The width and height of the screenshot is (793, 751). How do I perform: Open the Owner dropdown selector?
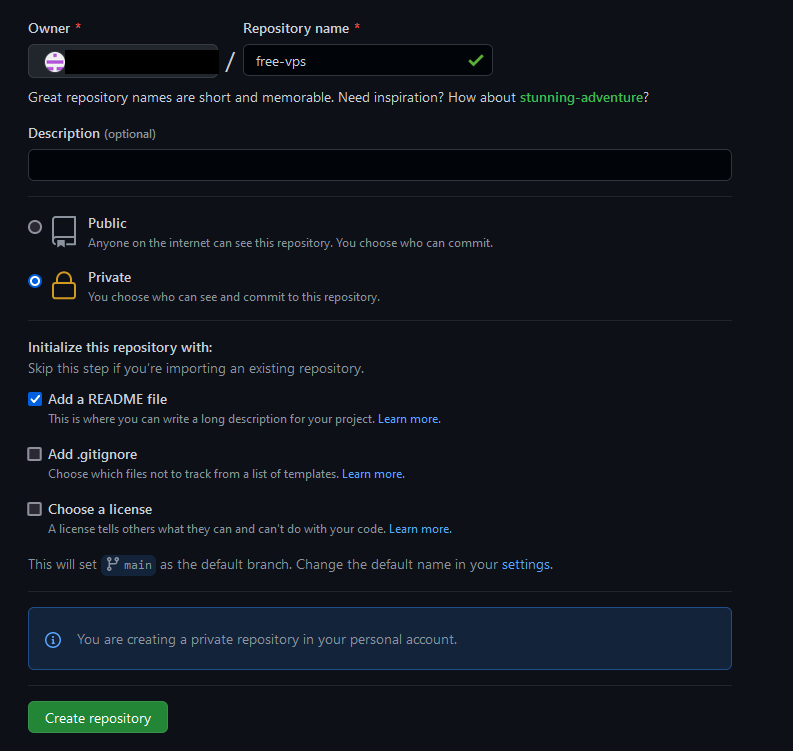coord(123,62)
